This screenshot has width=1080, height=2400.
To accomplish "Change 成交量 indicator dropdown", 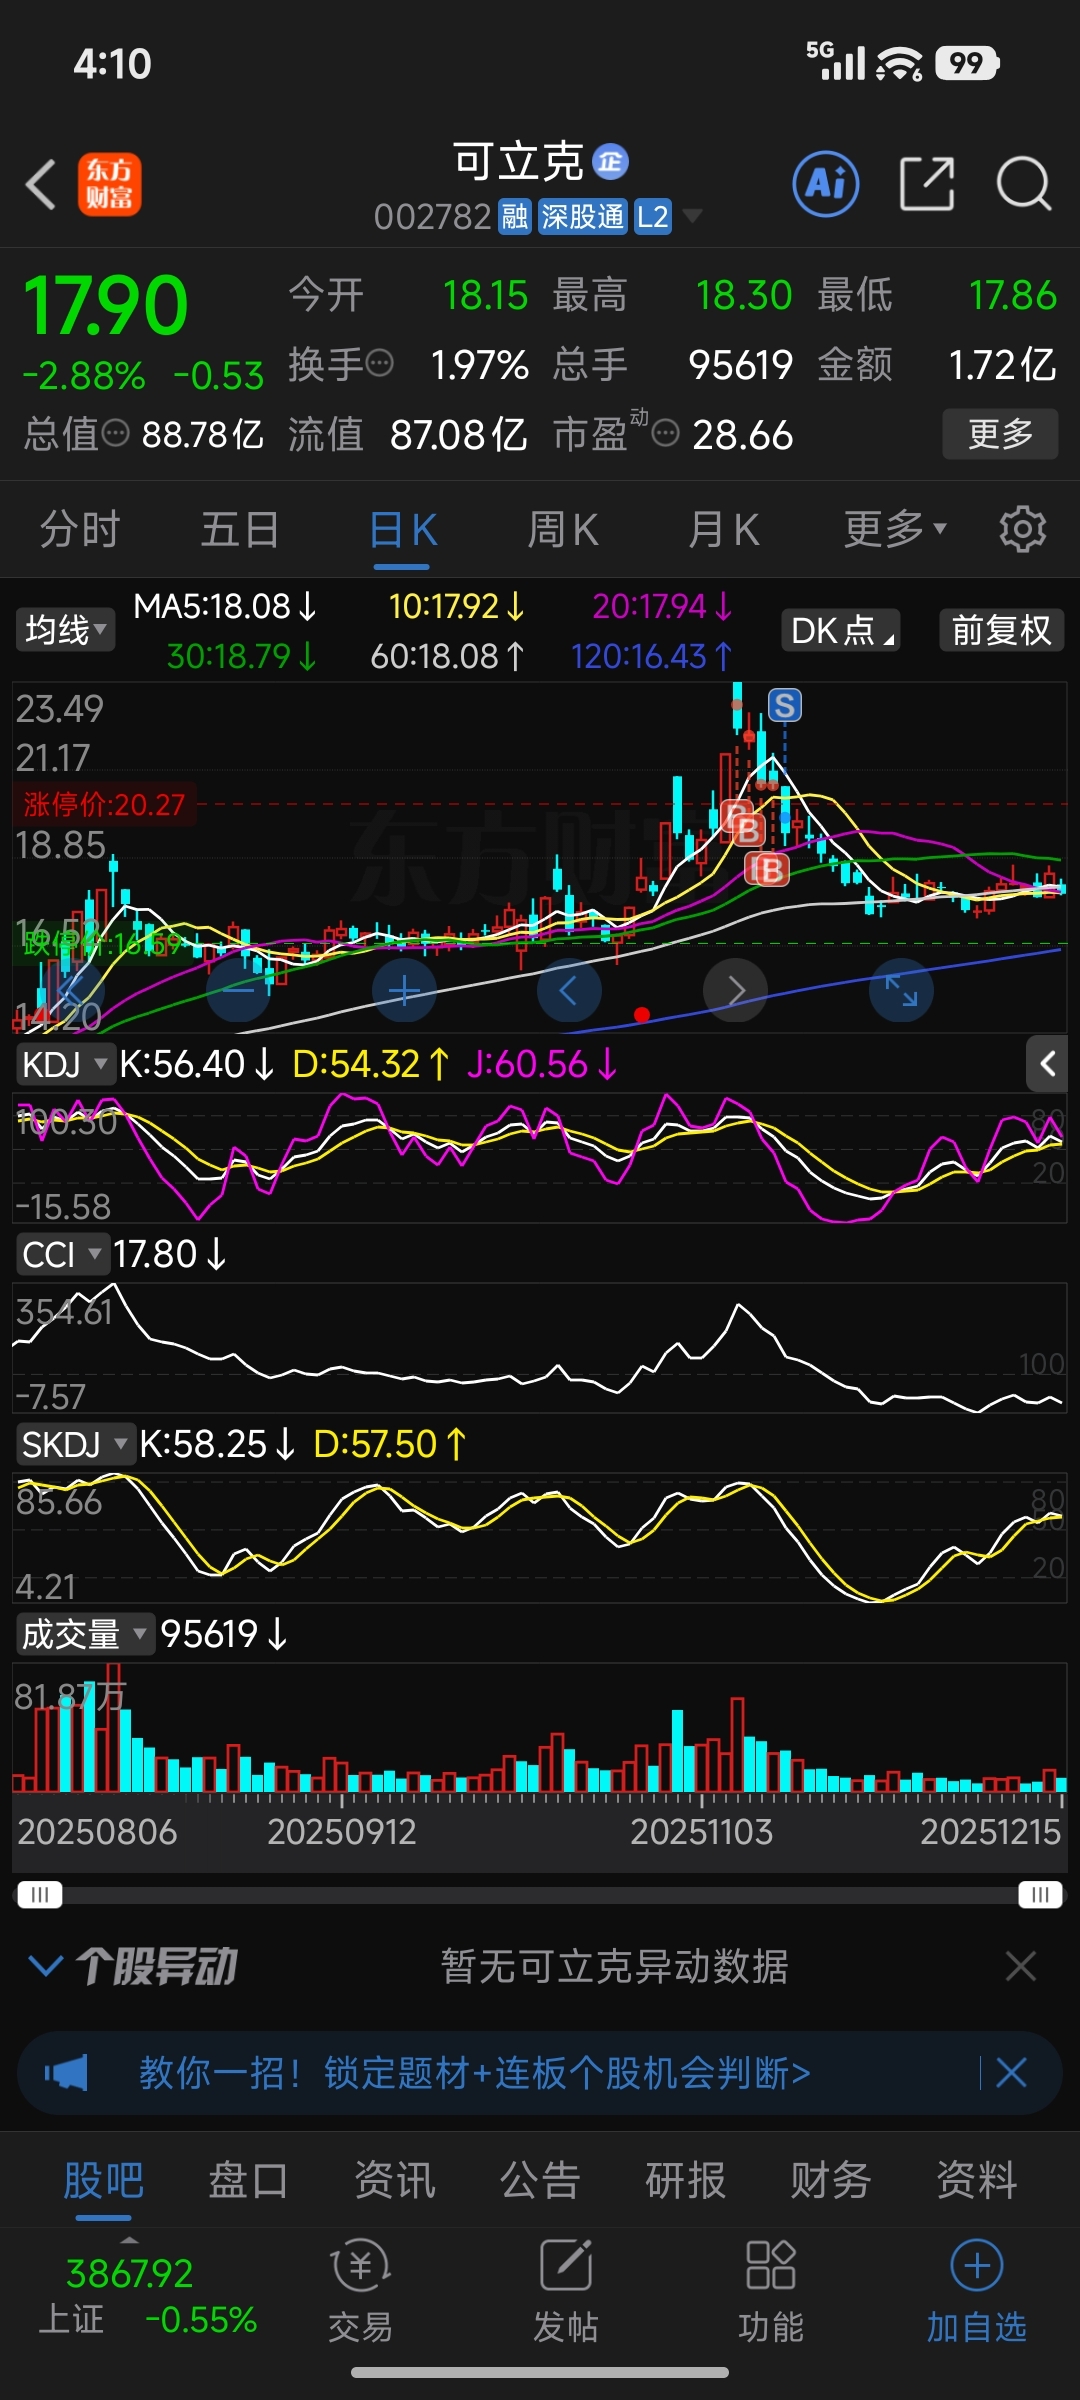I will pos(85,1634).
